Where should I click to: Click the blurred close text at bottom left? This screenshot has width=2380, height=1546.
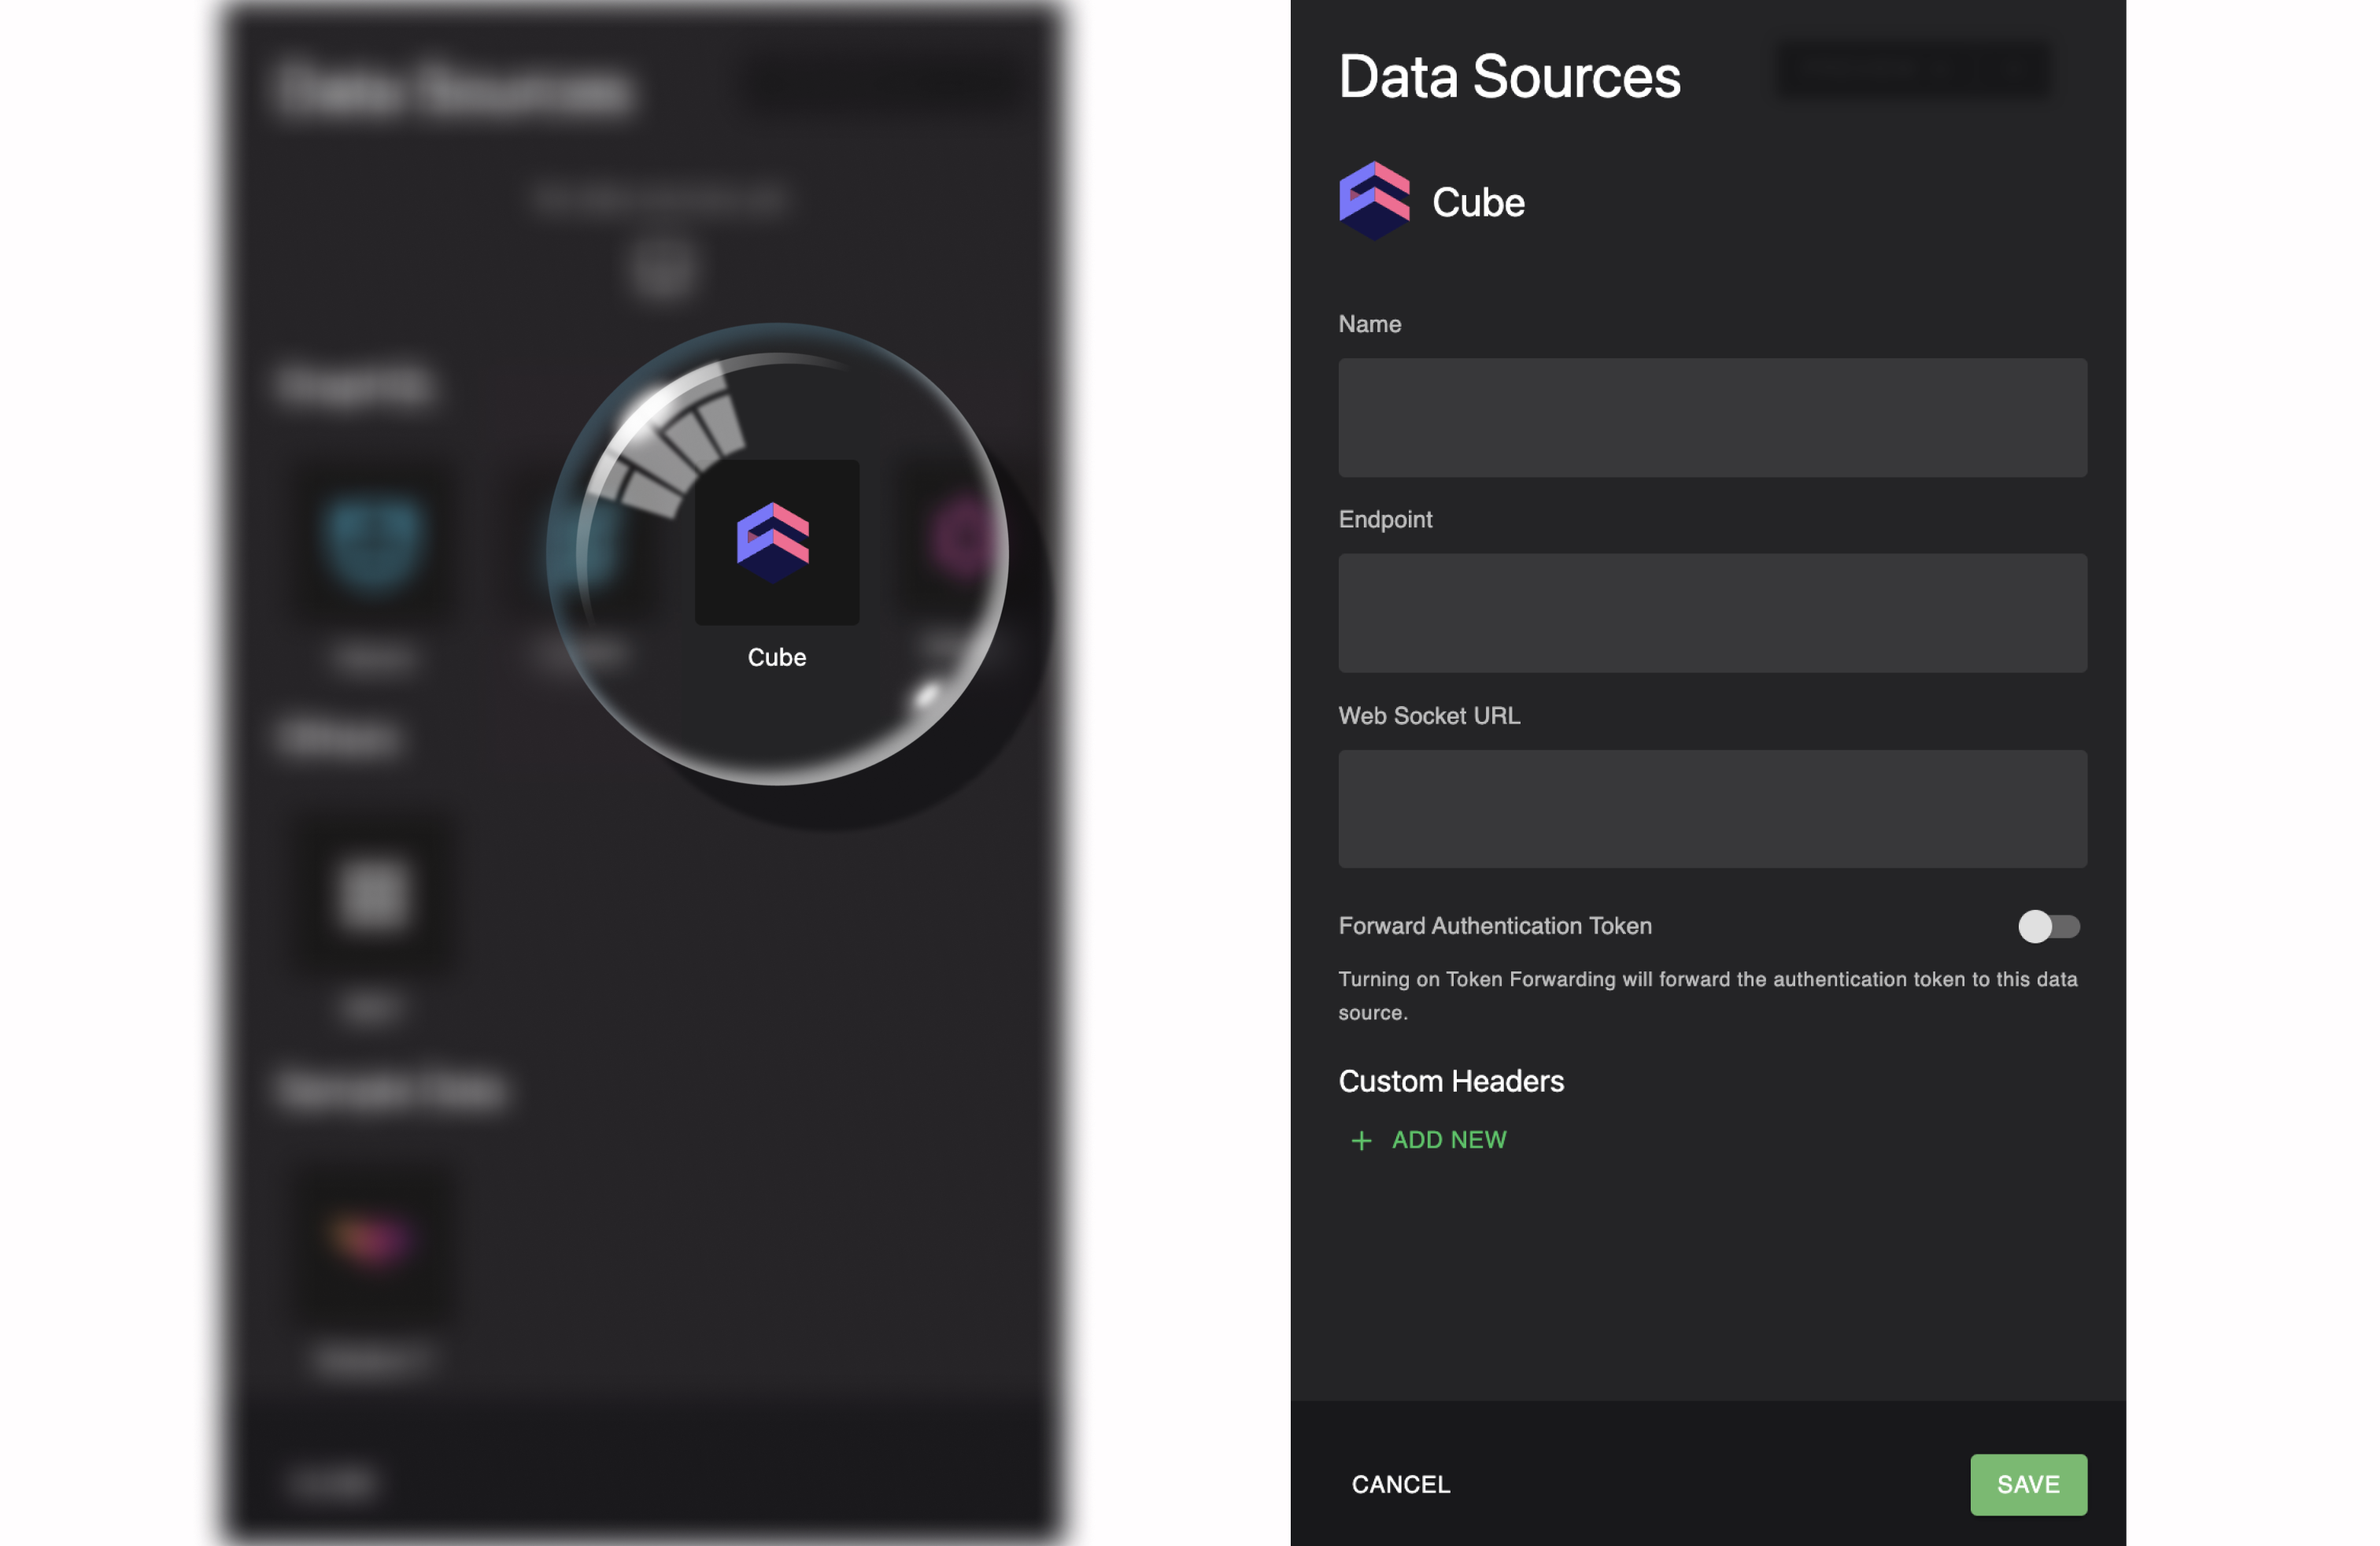point(333,1482)
